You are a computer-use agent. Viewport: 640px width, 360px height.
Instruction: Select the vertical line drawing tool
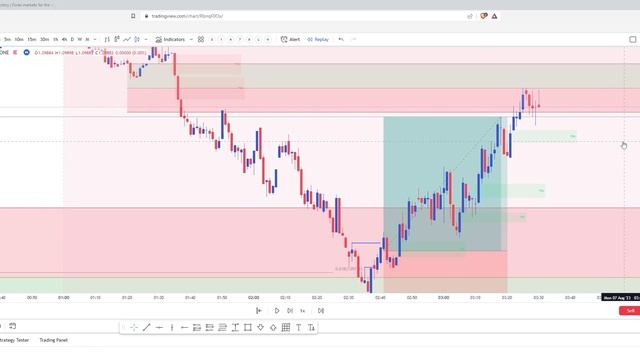pyautogui.click(x=172, y=327)
